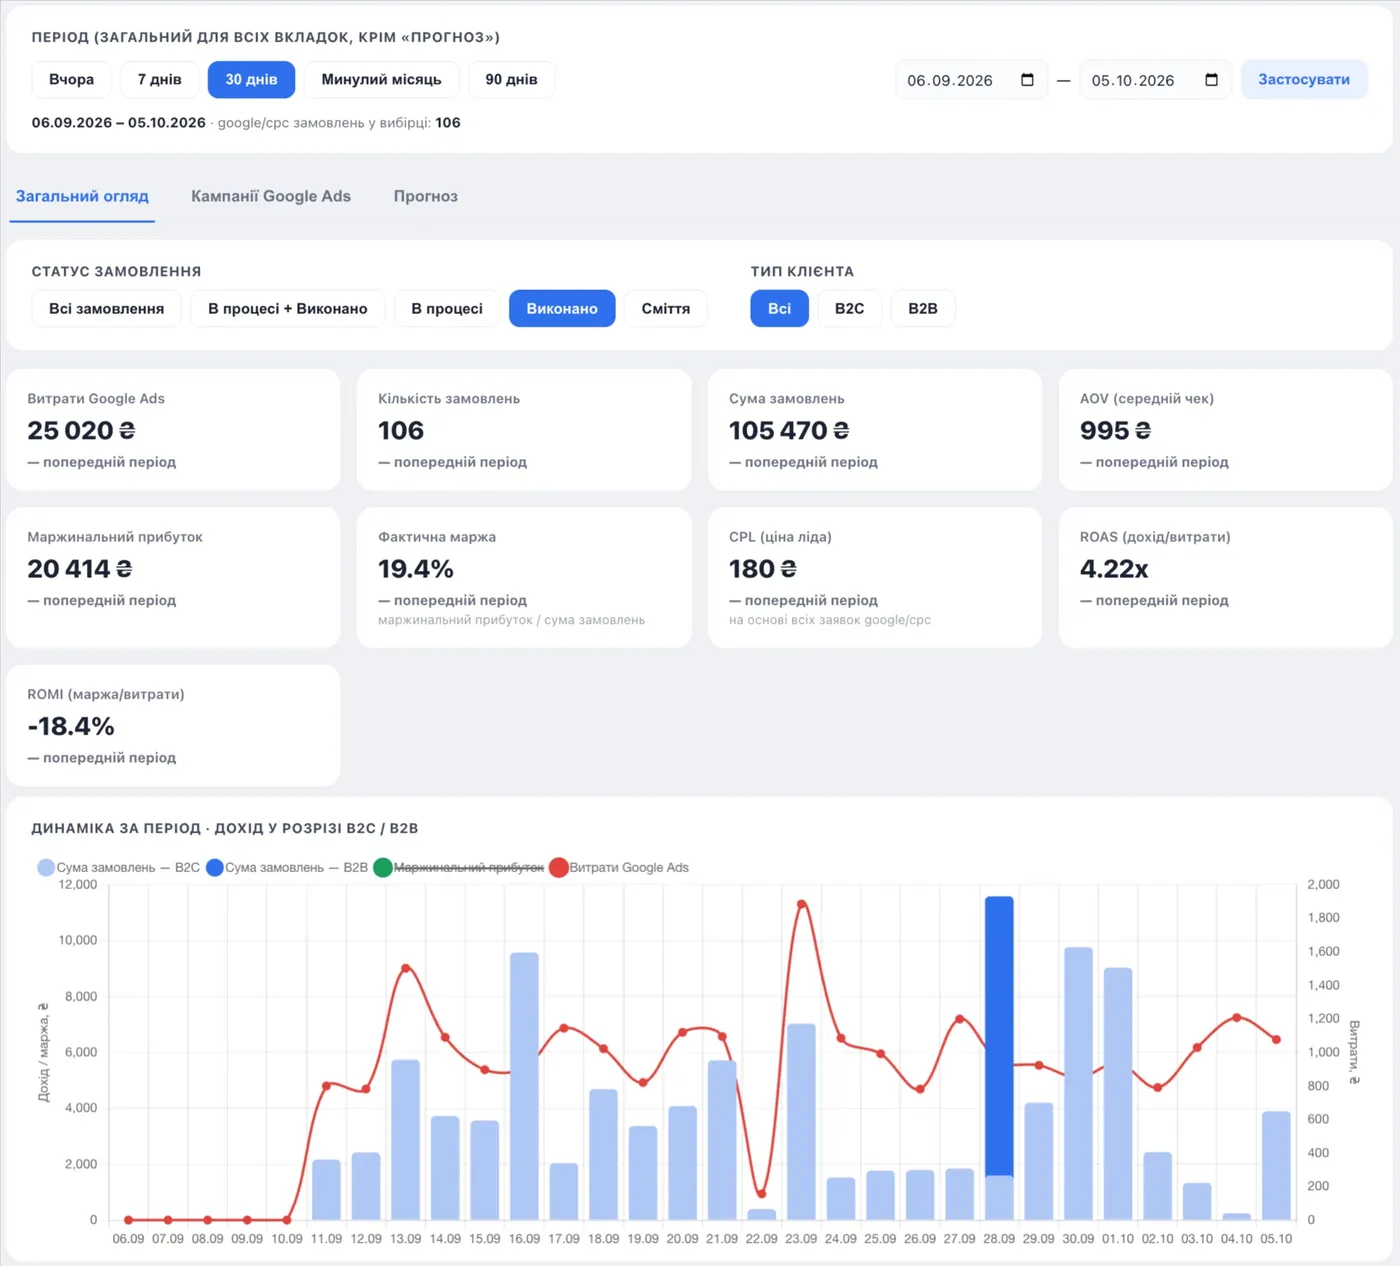Image resolution: width=1400 pixels, height=1266 pixels.
Task: Click the Кількість замовлень 106 value
Action: [401, 431]
